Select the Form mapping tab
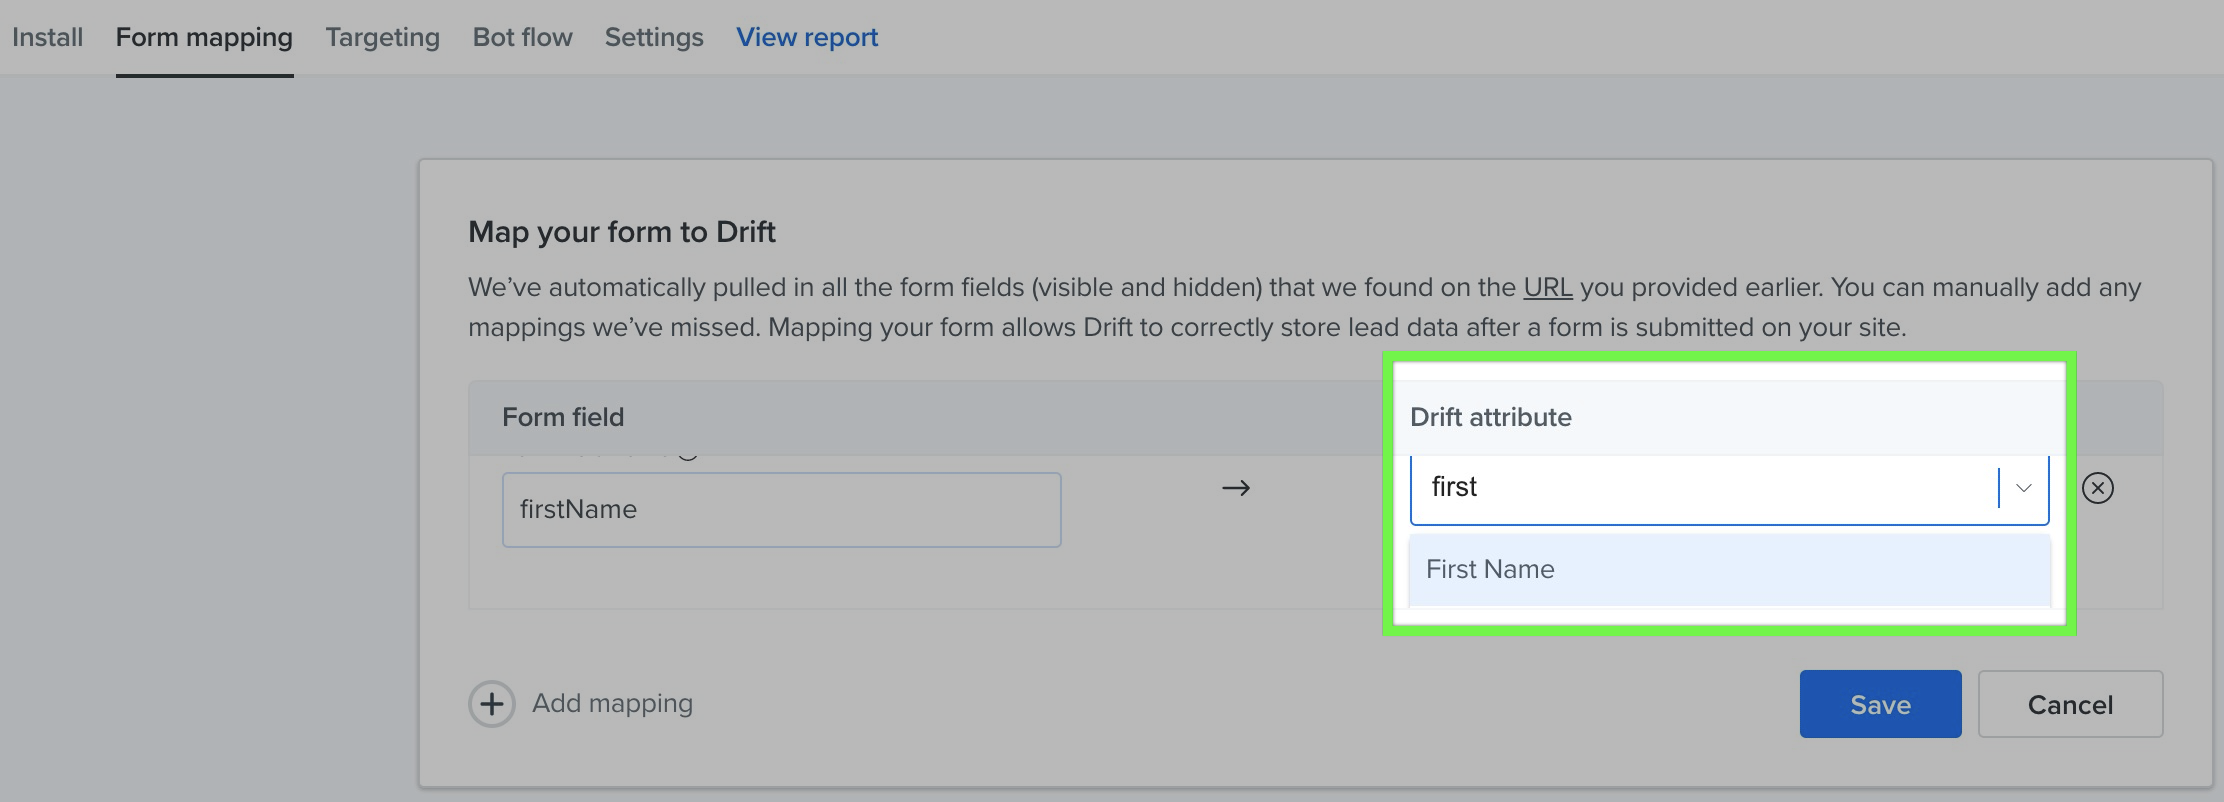 click(x=204, y=37)
